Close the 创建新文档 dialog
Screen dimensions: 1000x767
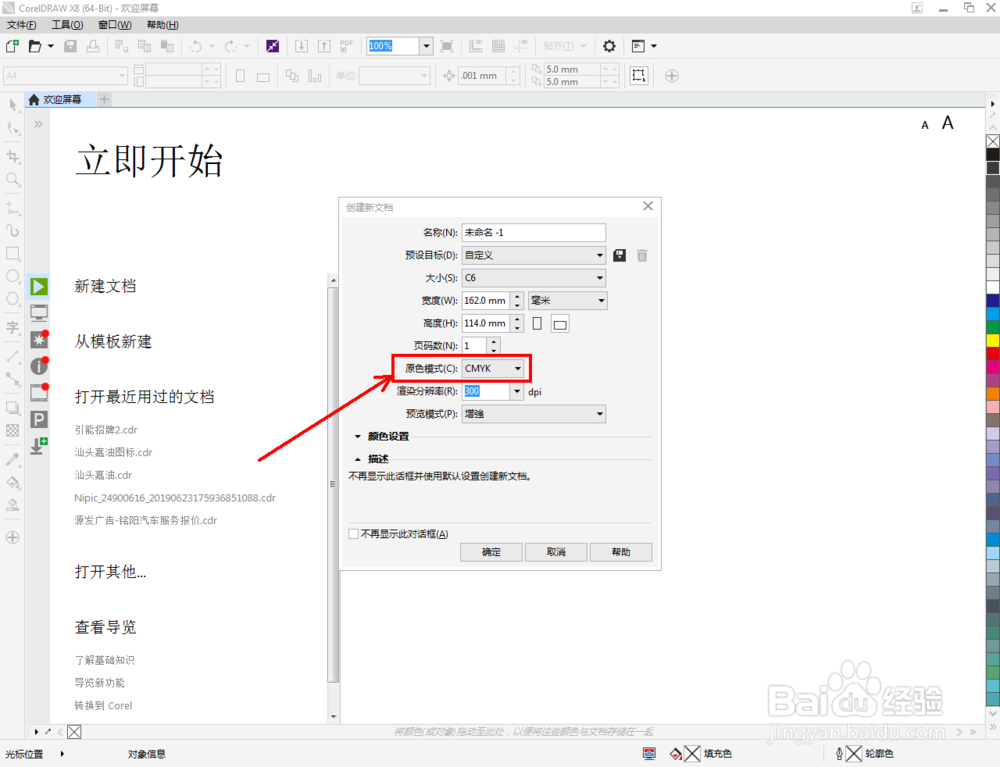[x=648, y=206]
